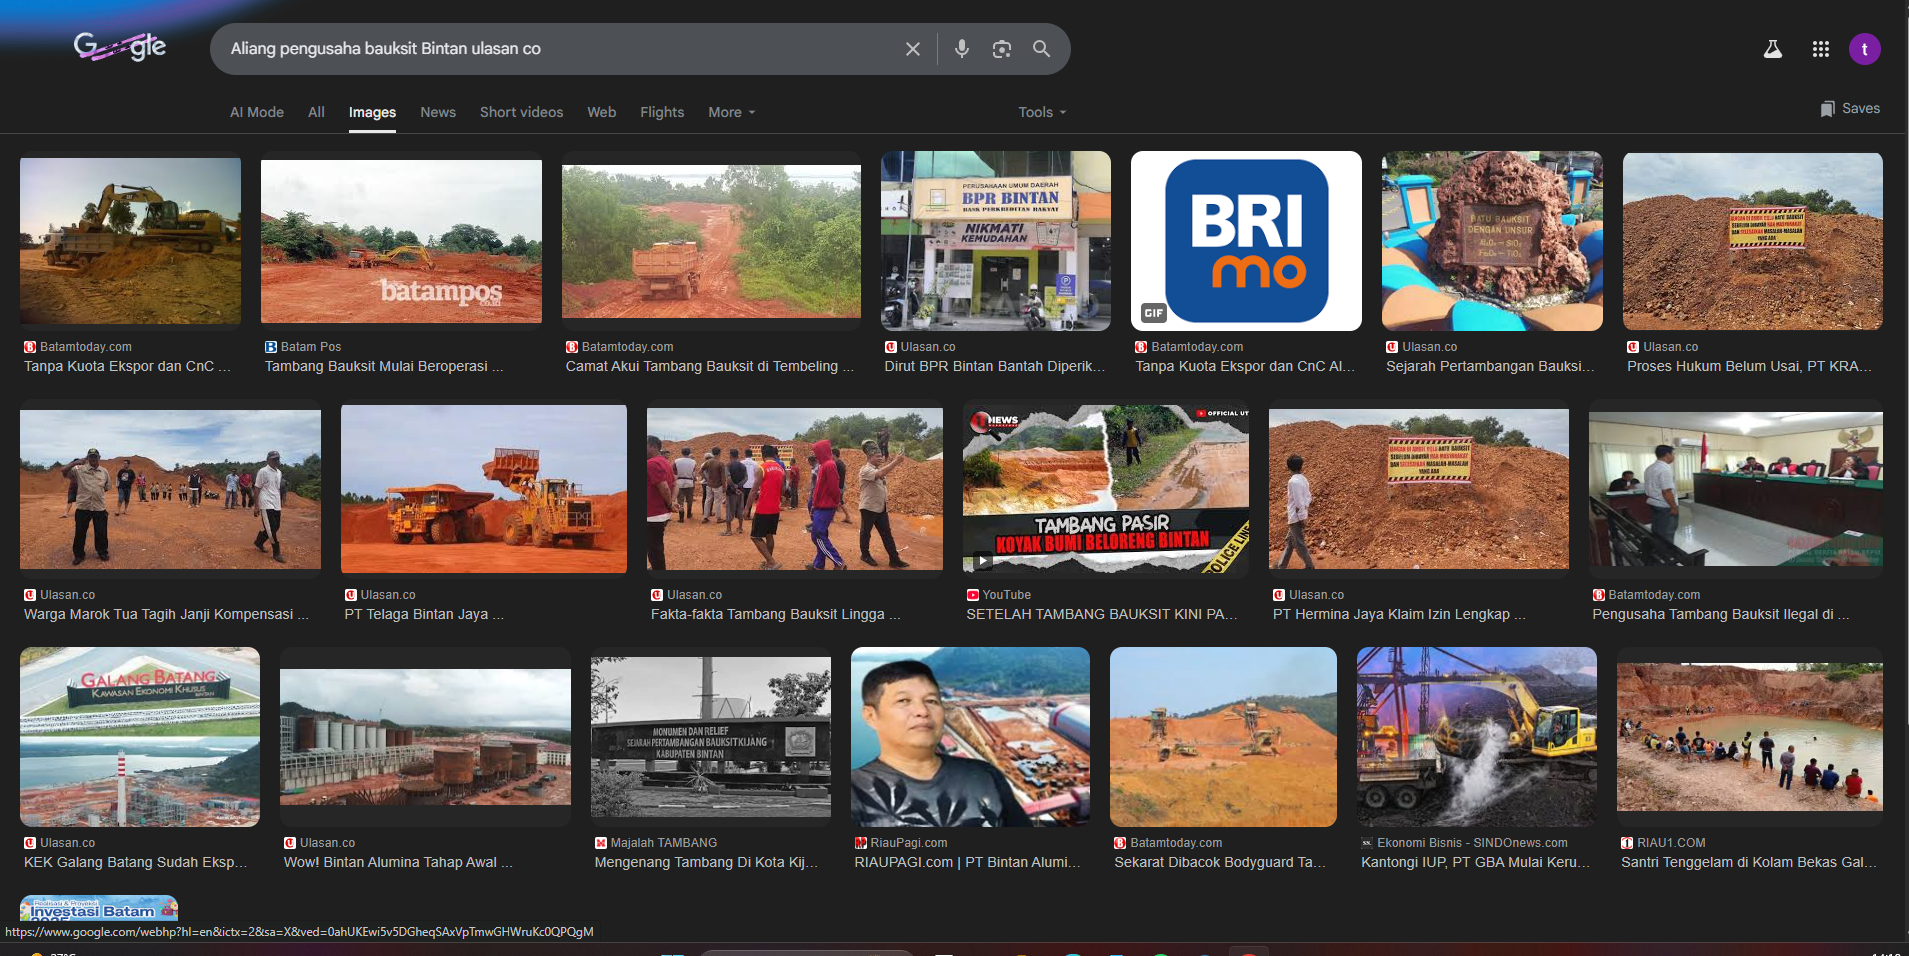Open the BRImo GIF result image
Viewport: 1909px width, 956px height.
1245,241
